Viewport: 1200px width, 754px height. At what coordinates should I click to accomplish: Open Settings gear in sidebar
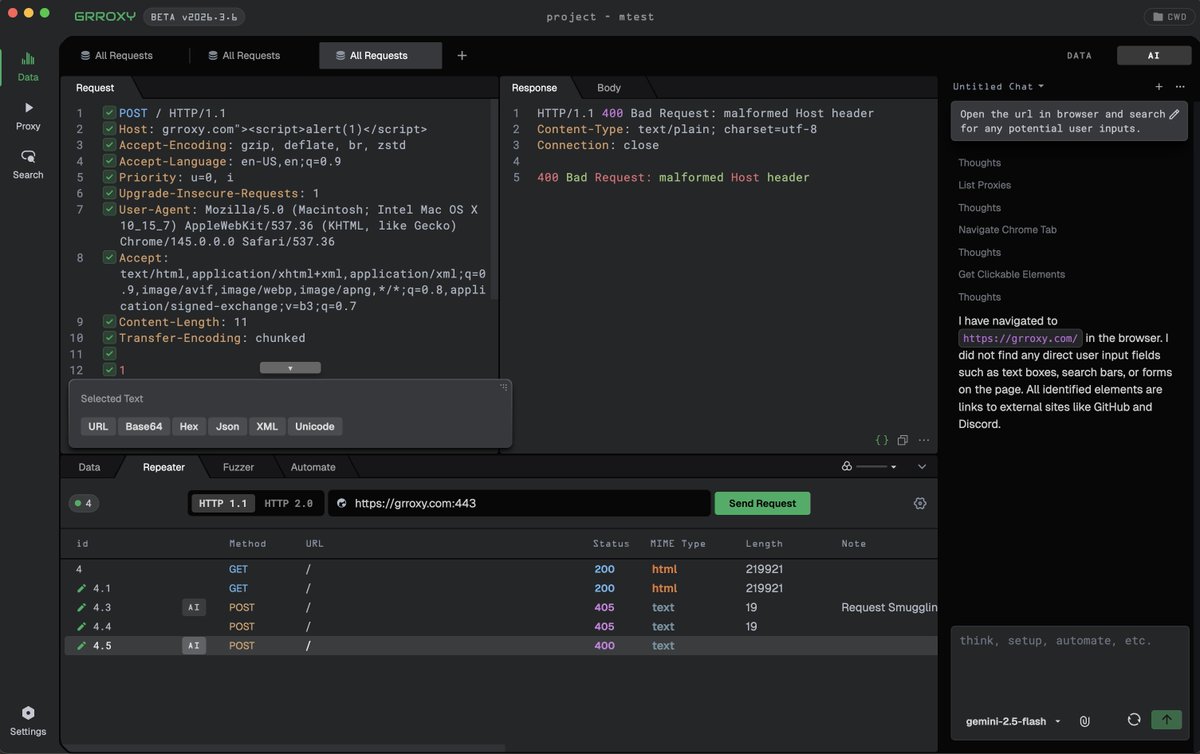pyautogui.click(x=28, y=721)
